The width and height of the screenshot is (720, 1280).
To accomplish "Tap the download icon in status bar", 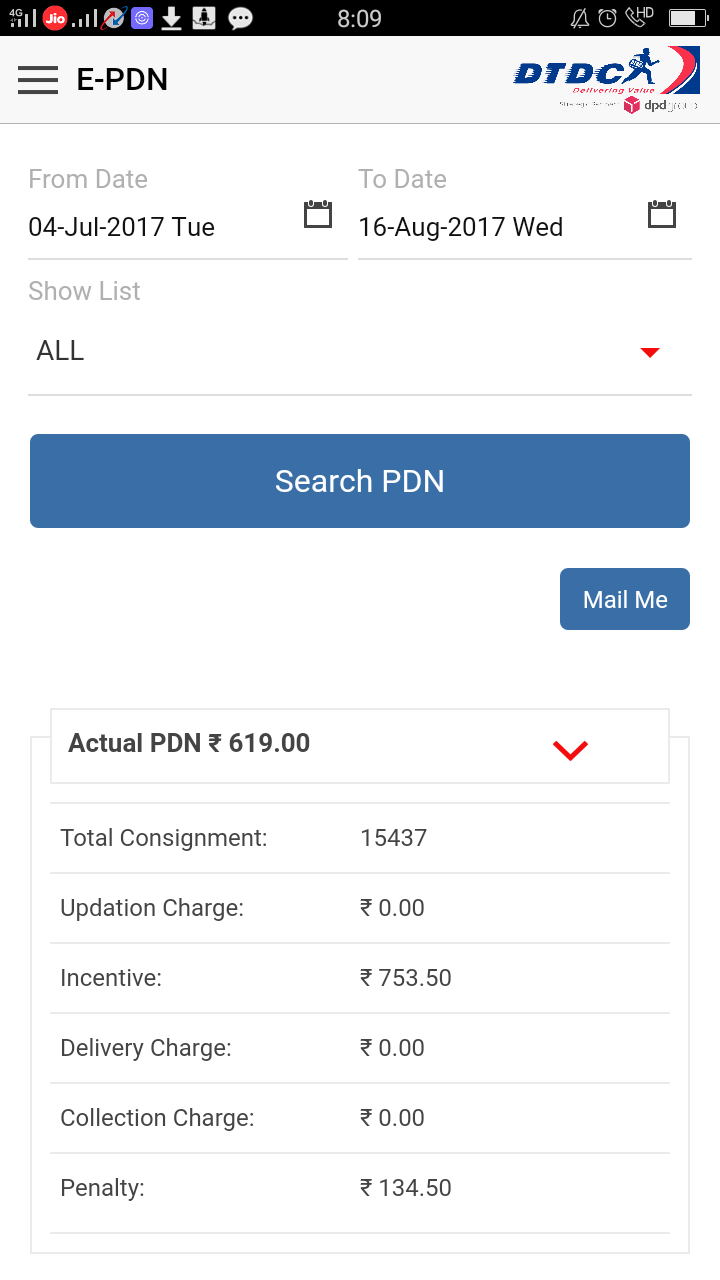I will 172,17.
